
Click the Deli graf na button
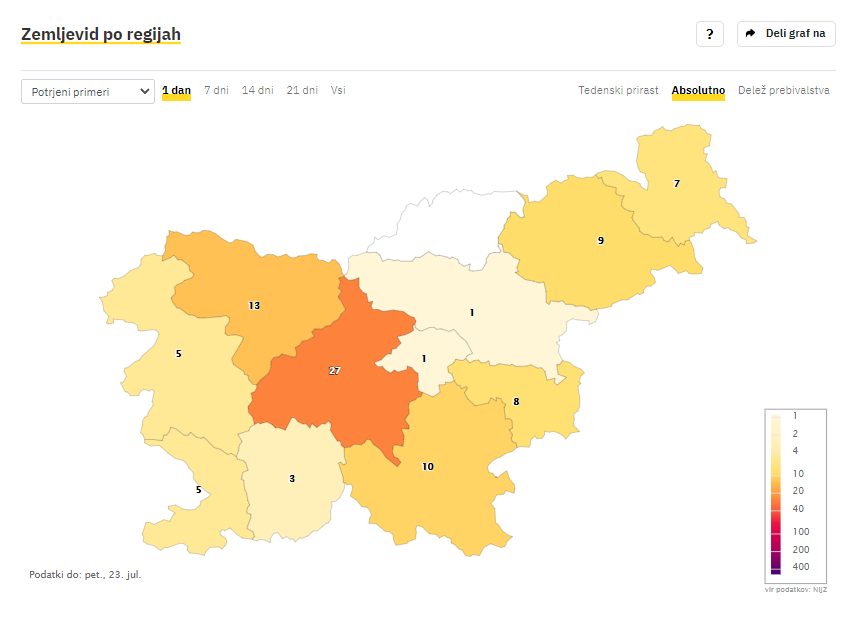click(786, 34)
